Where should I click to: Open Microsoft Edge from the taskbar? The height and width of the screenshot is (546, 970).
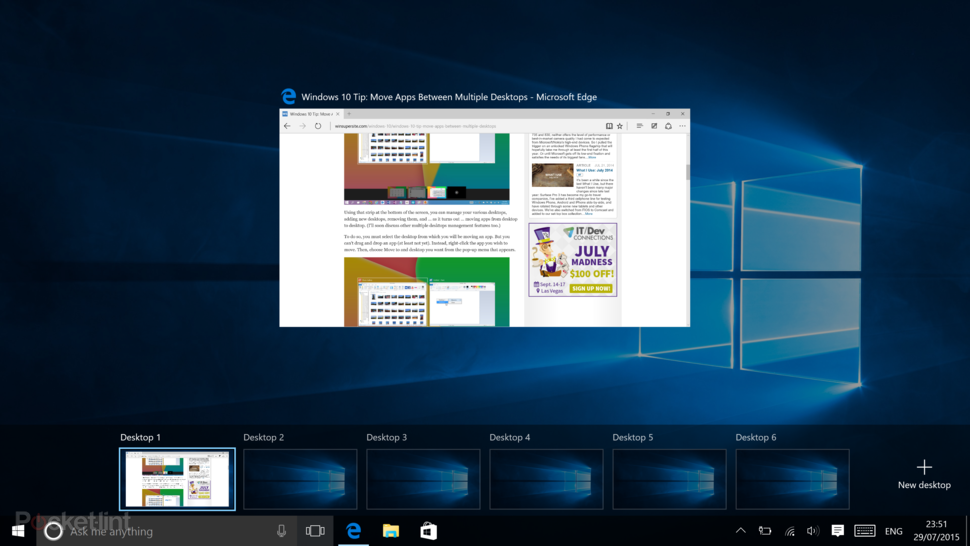(353, 531)
